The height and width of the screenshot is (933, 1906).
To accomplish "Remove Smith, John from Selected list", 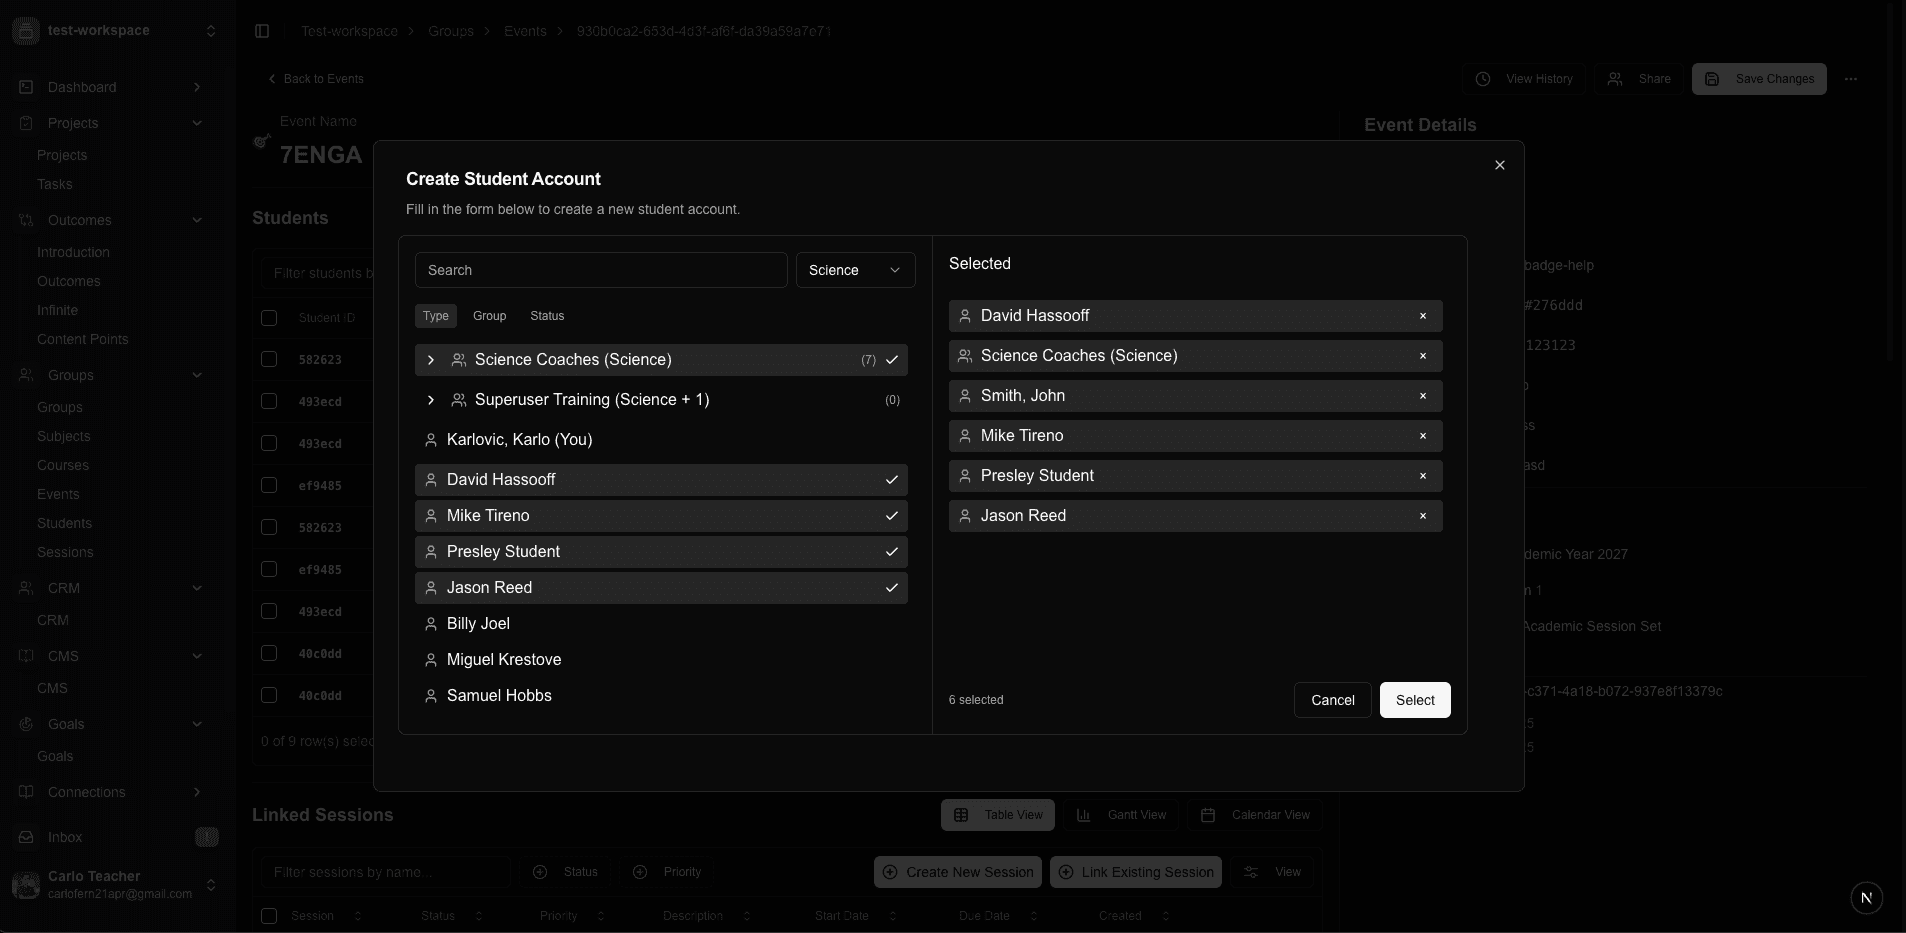I will tap(1422, 396).
